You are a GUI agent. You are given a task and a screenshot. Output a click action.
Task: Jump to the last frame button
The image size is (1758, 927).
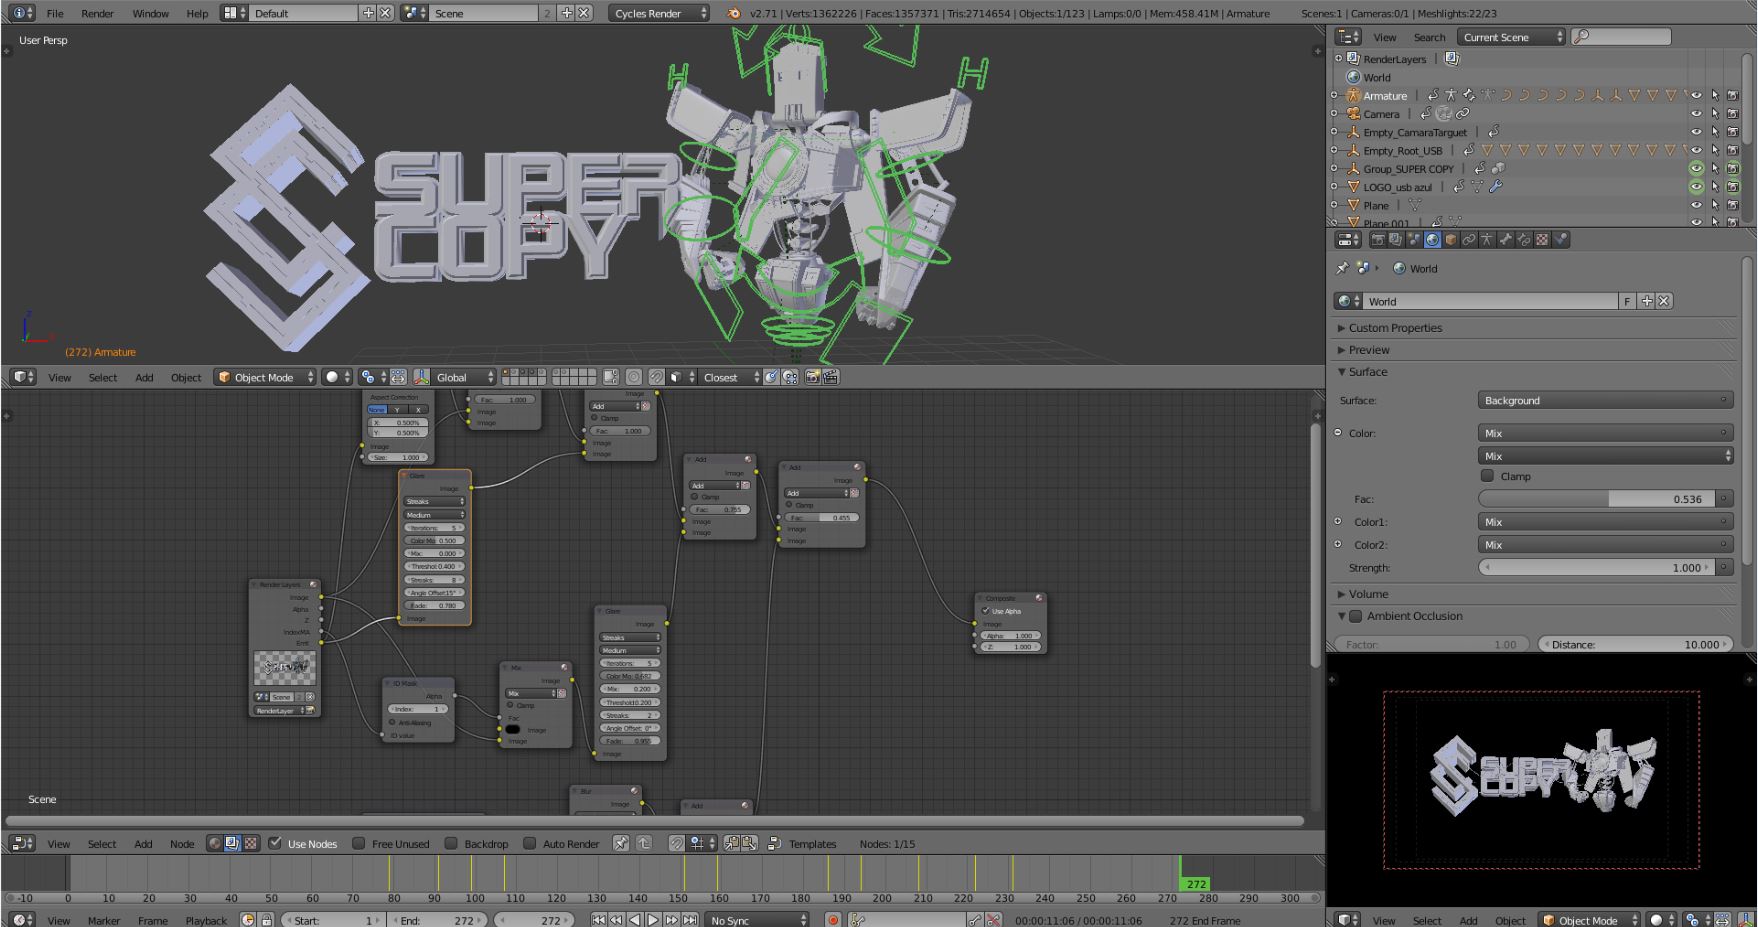[690, 920]
